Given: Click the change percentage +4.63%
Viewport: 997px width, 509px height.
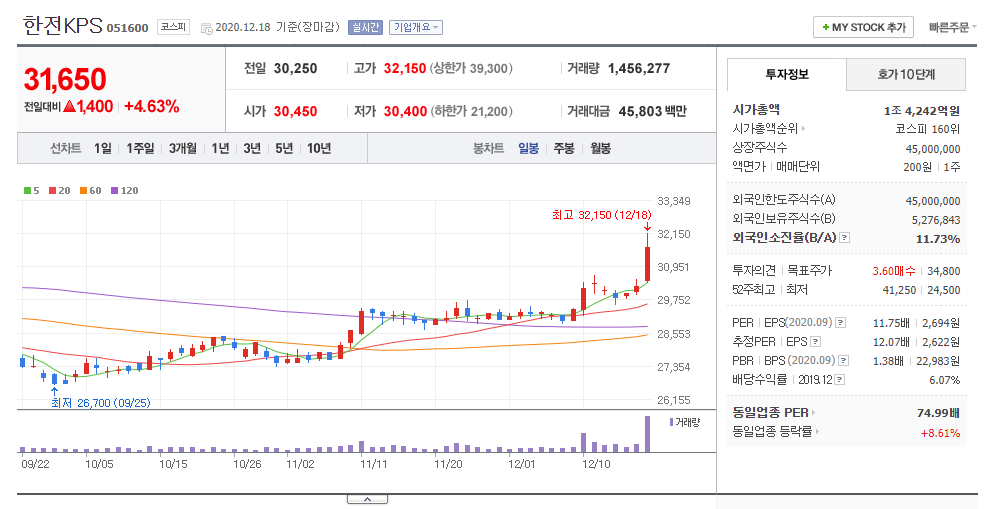Looking at the screenshot, I should [151, 107].
